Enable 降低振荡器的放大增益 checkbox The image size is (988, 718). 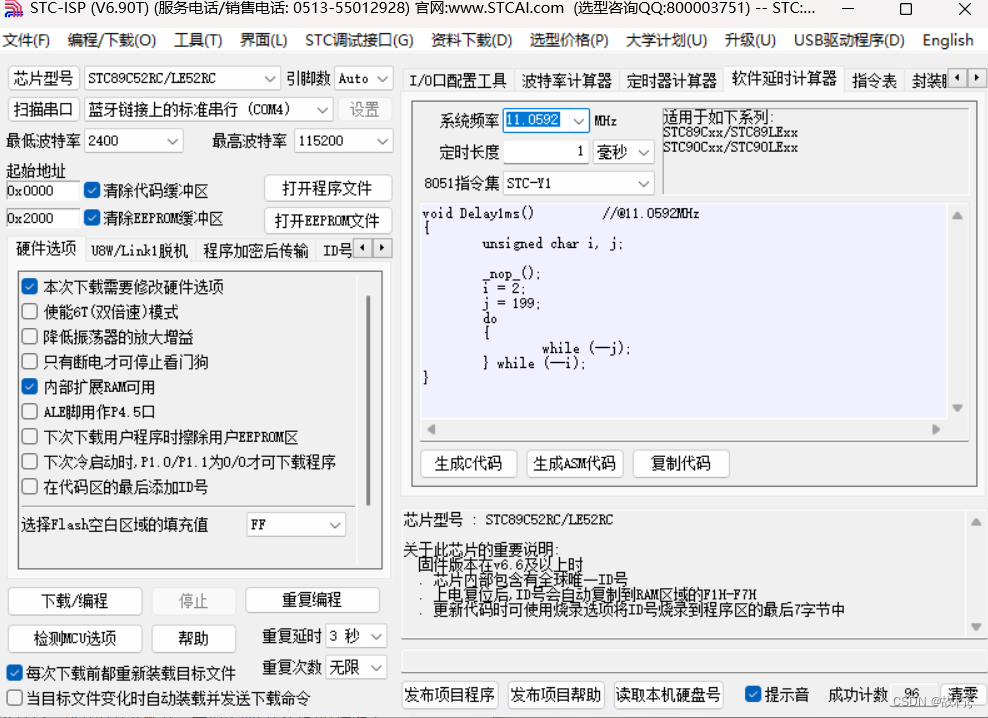click(30, 337)
